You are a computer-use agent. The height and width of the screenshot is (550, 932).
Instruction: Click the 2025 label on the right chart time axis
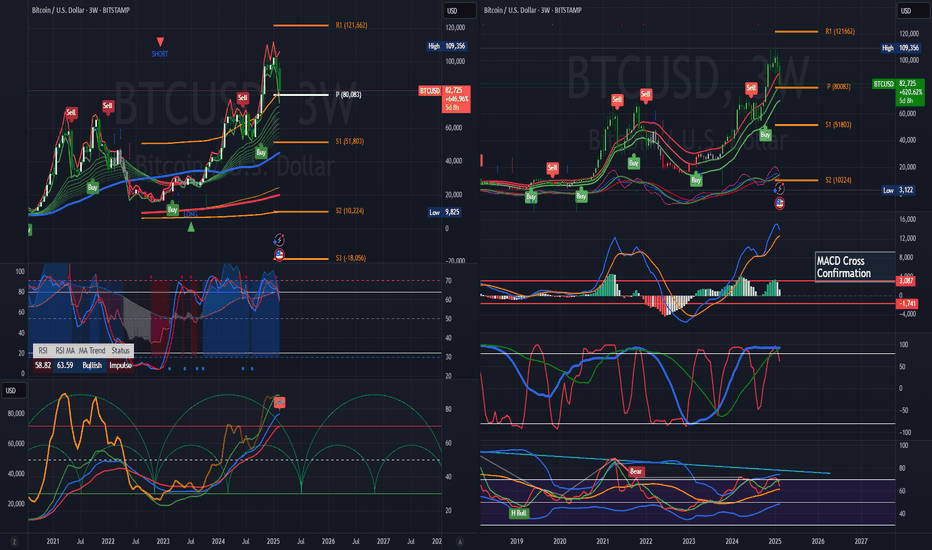775,542
